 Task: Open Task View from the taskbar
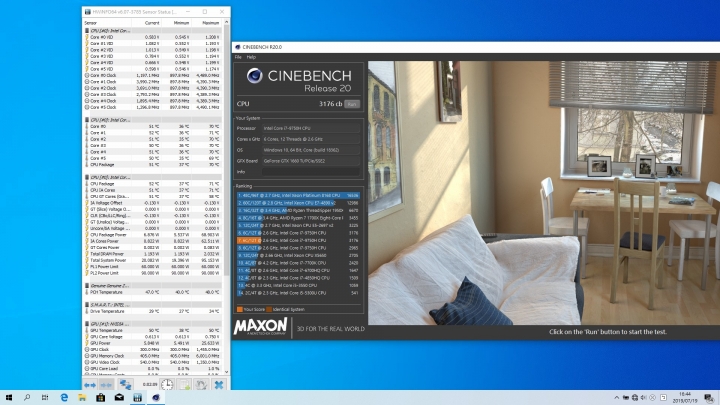[45, 398]
